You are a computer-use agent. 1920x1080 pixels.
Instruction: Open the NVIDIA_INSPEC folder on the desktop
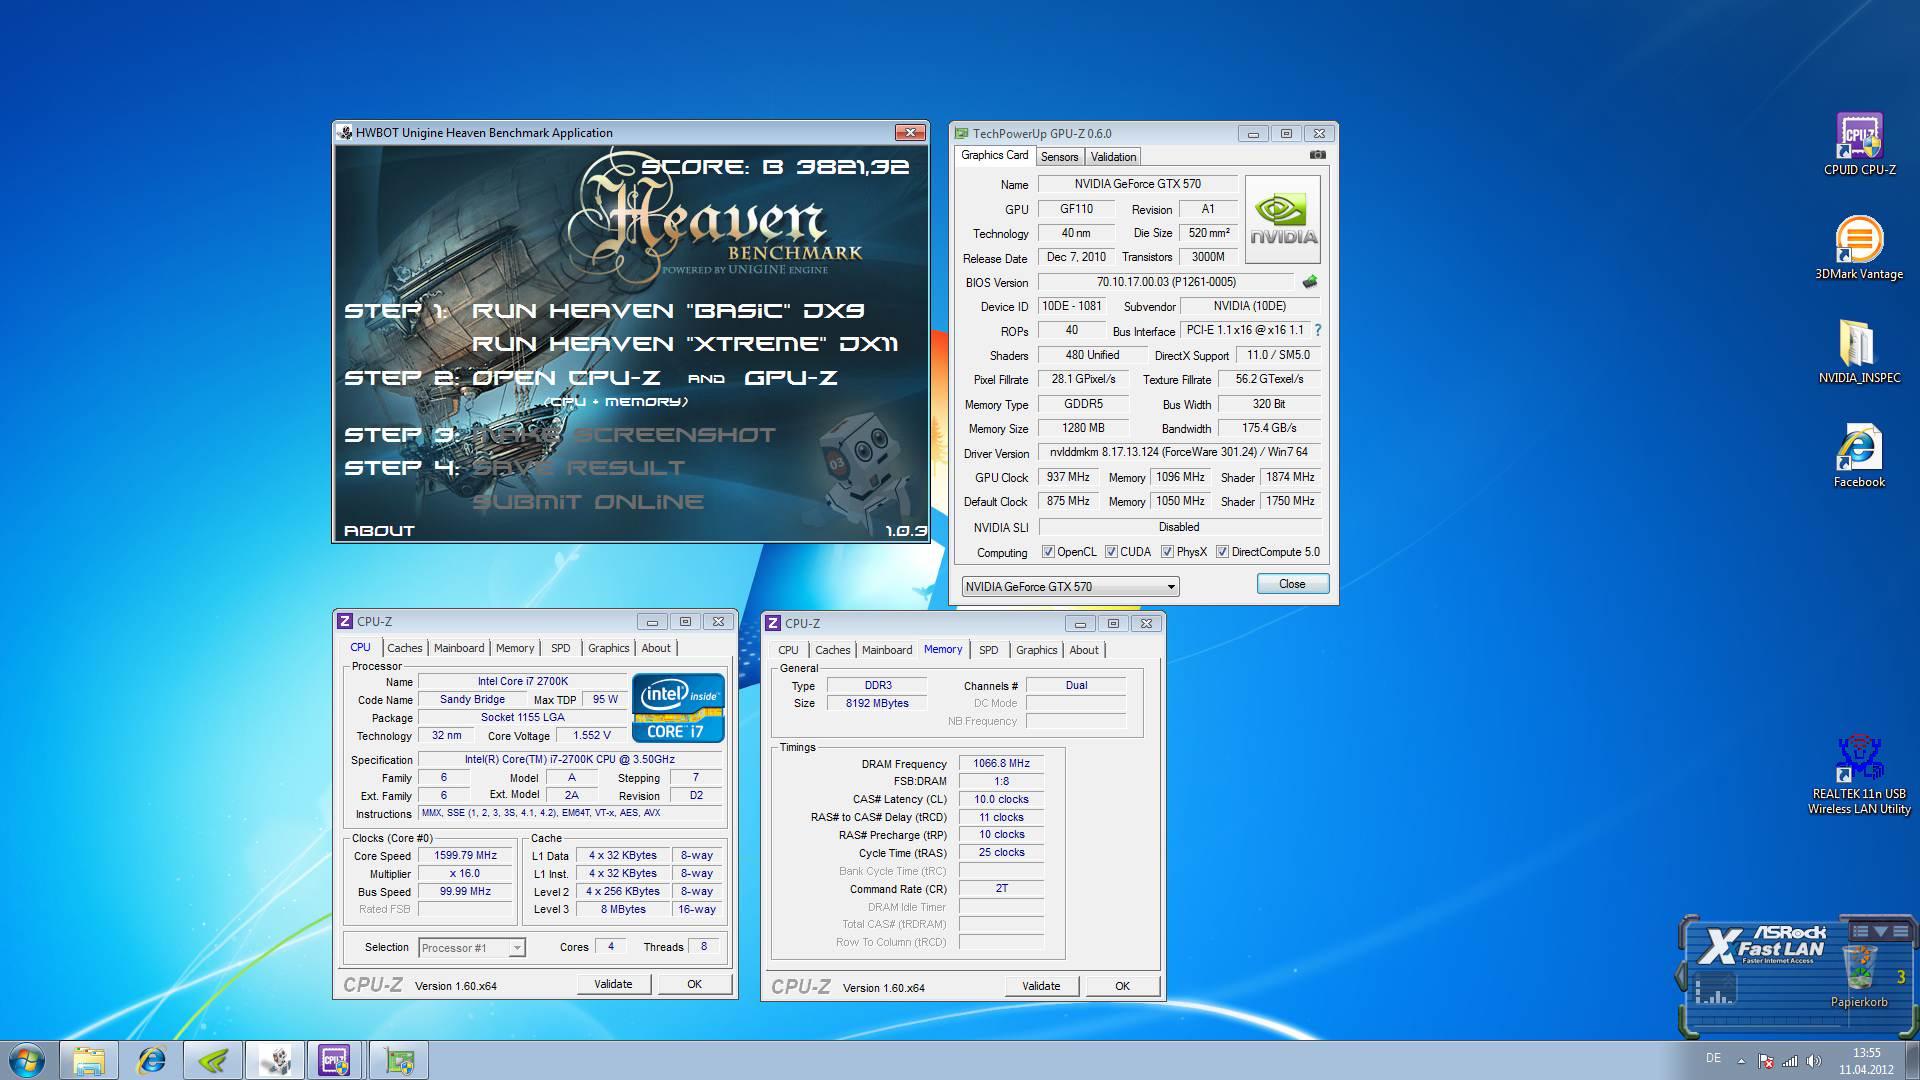click(x=1859, y=352)
